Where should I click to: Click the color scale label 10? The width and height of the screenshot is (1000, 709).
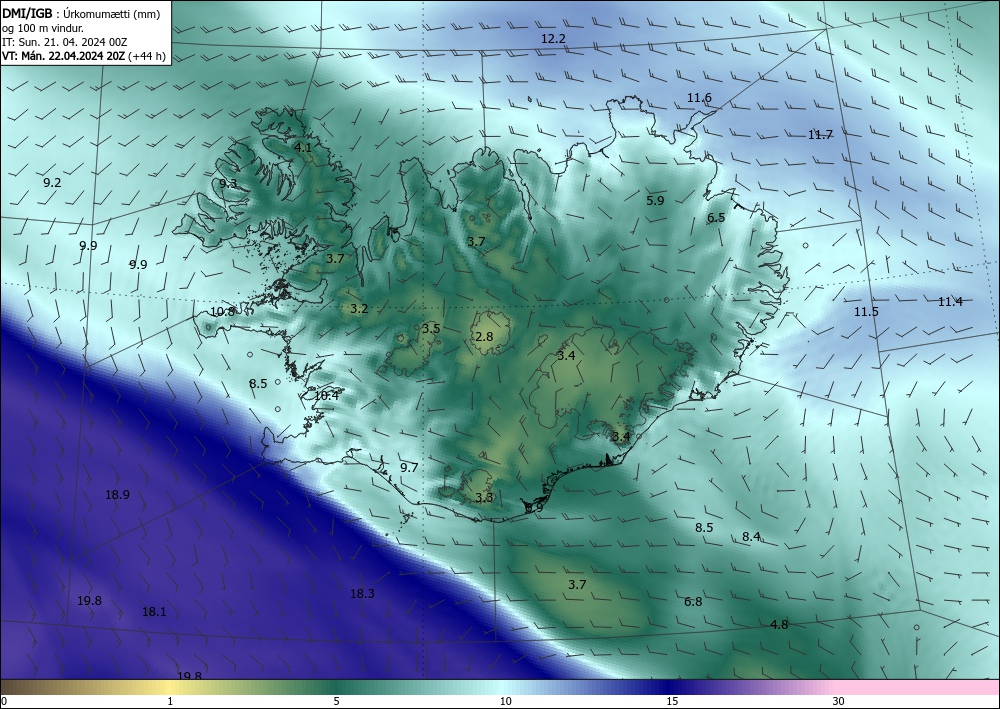(506, 702)
